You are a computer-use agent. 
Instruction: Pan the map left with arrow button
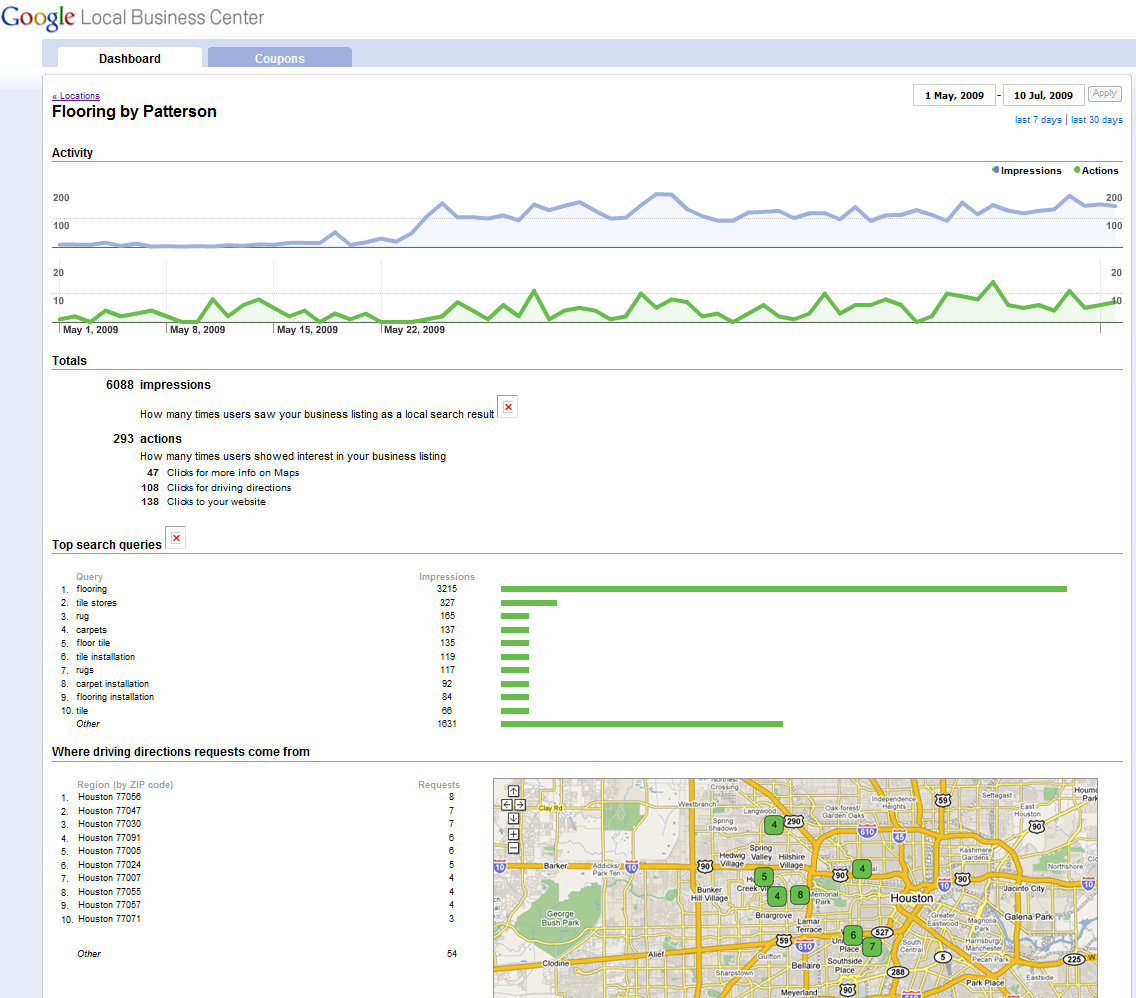(x=506, y=805)
